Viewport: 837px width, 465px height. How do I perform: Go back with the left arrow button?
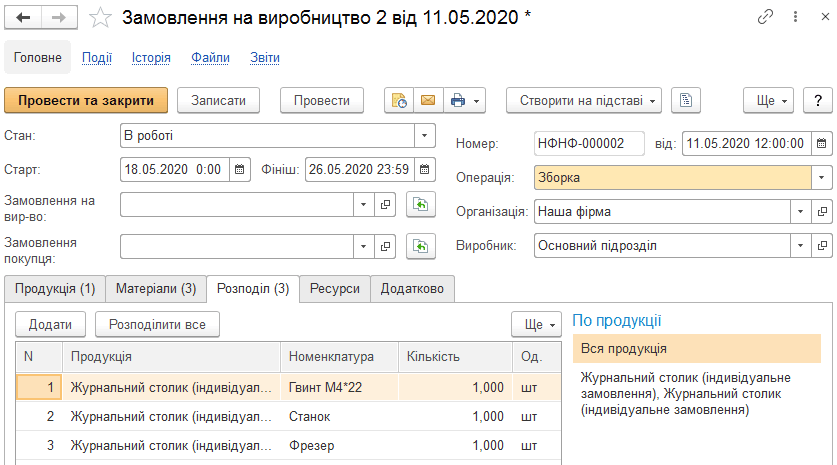23,18
